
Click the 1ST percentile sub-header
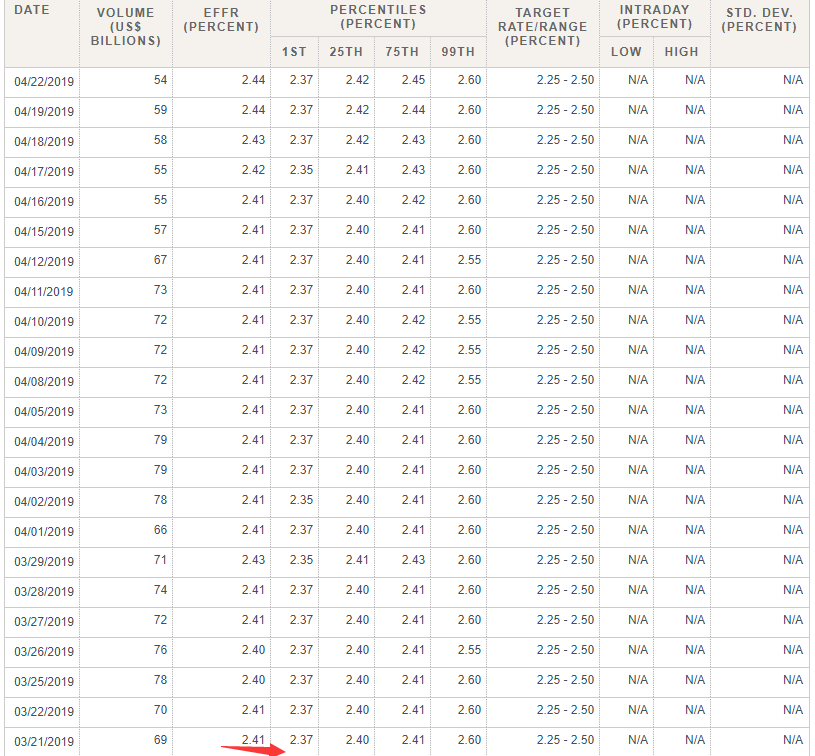coord(294,51)
